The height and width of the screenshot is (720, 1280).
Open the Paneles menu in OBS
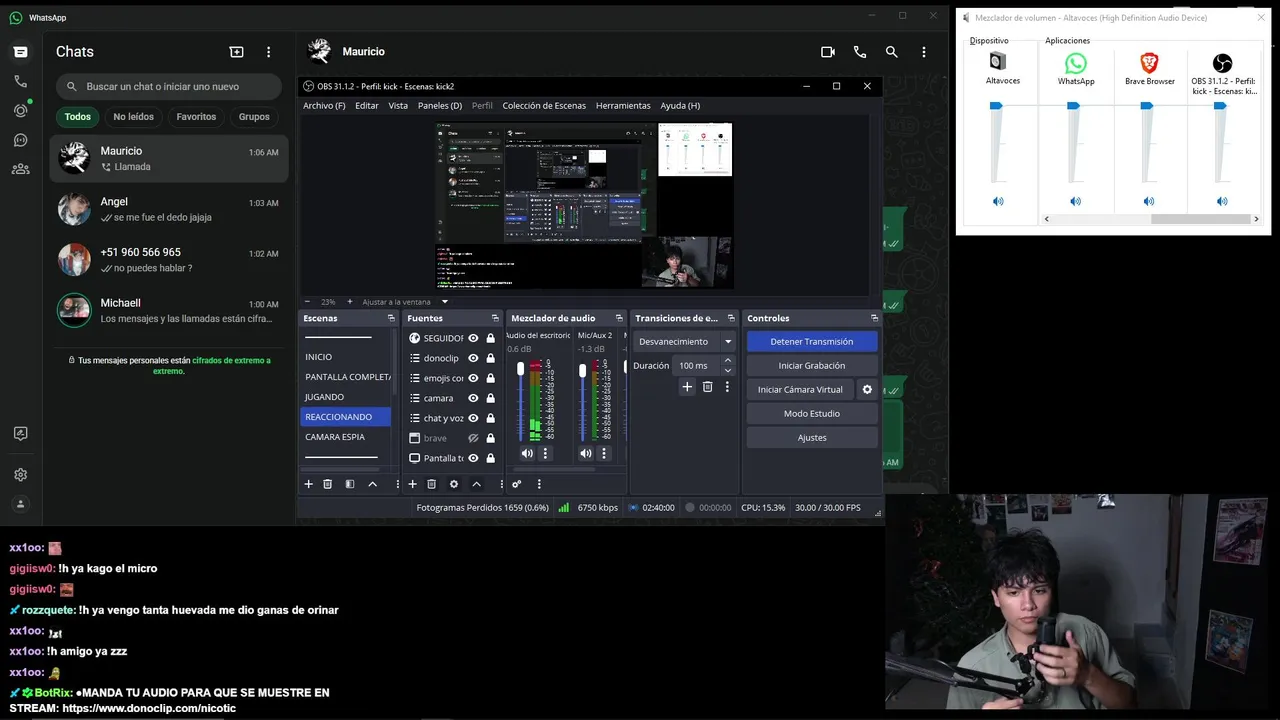coord(440,105)
